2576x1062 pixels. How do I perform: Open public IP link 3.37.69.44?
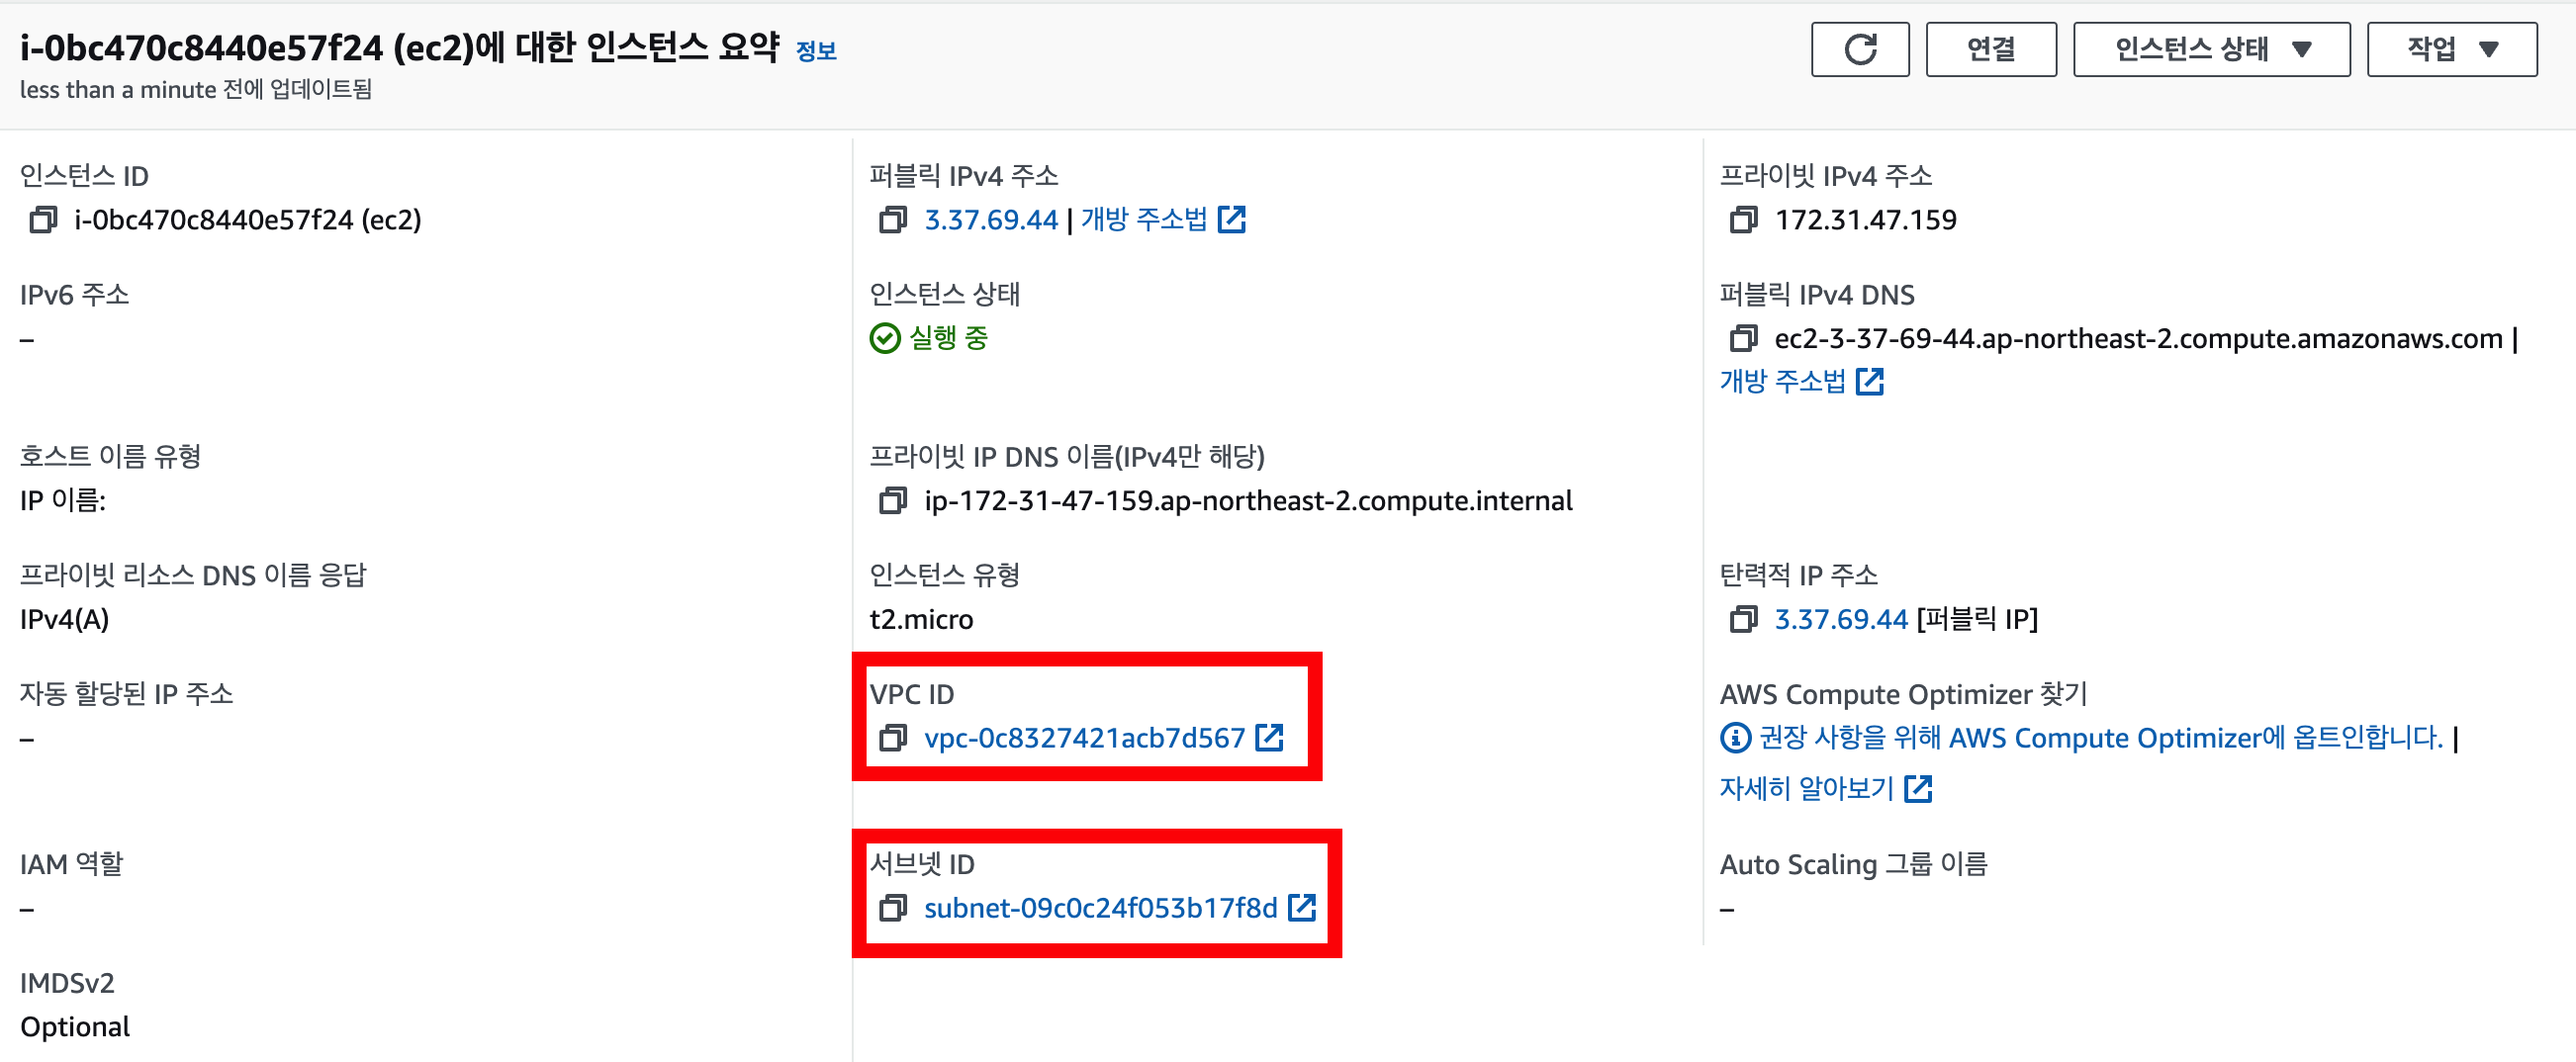(x=990, y=220)
